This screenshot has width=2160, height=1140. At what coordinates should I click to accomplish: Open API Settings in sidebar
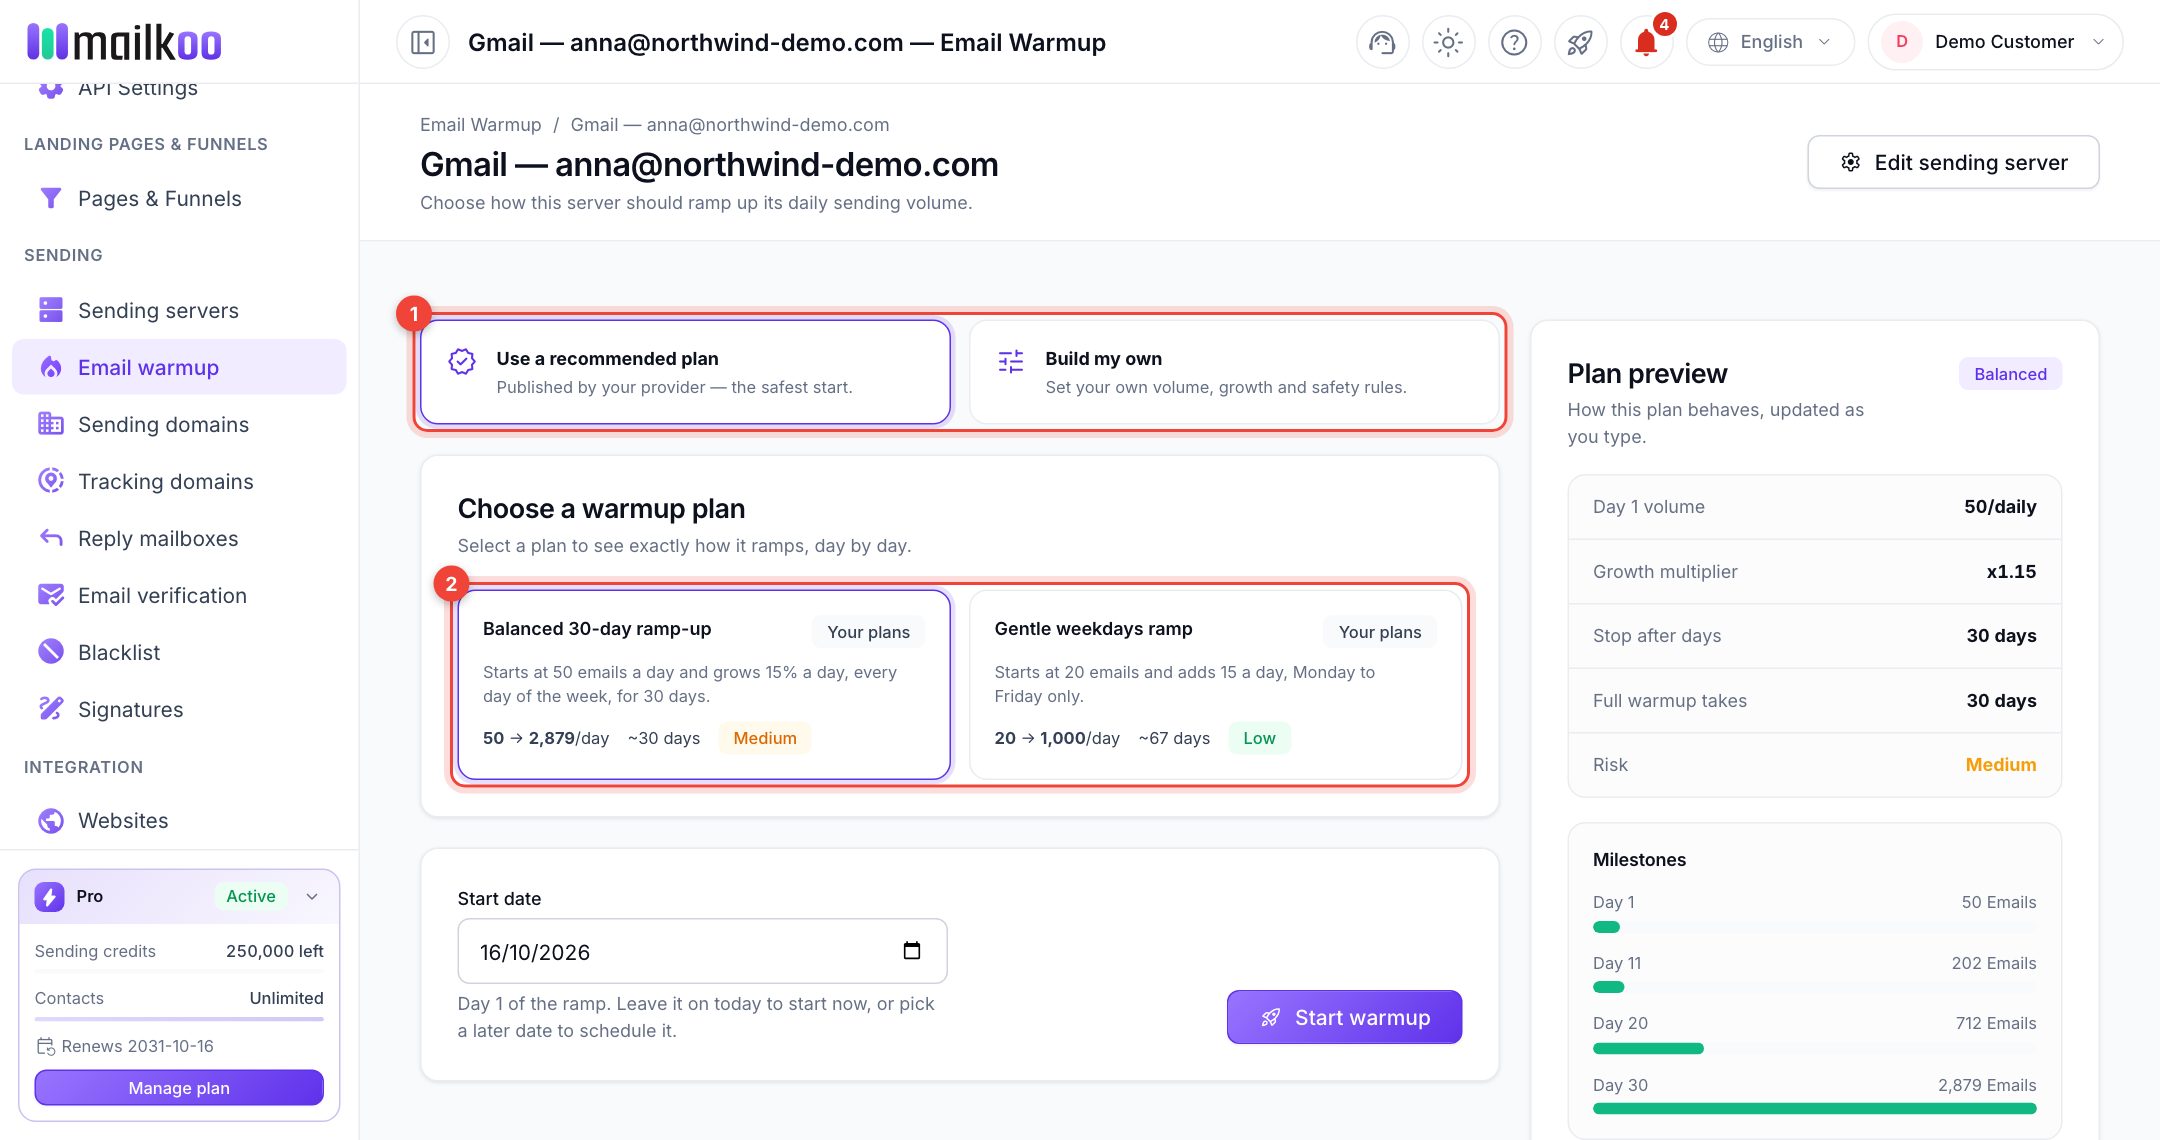pyautogui.click(x=138, y=88)
